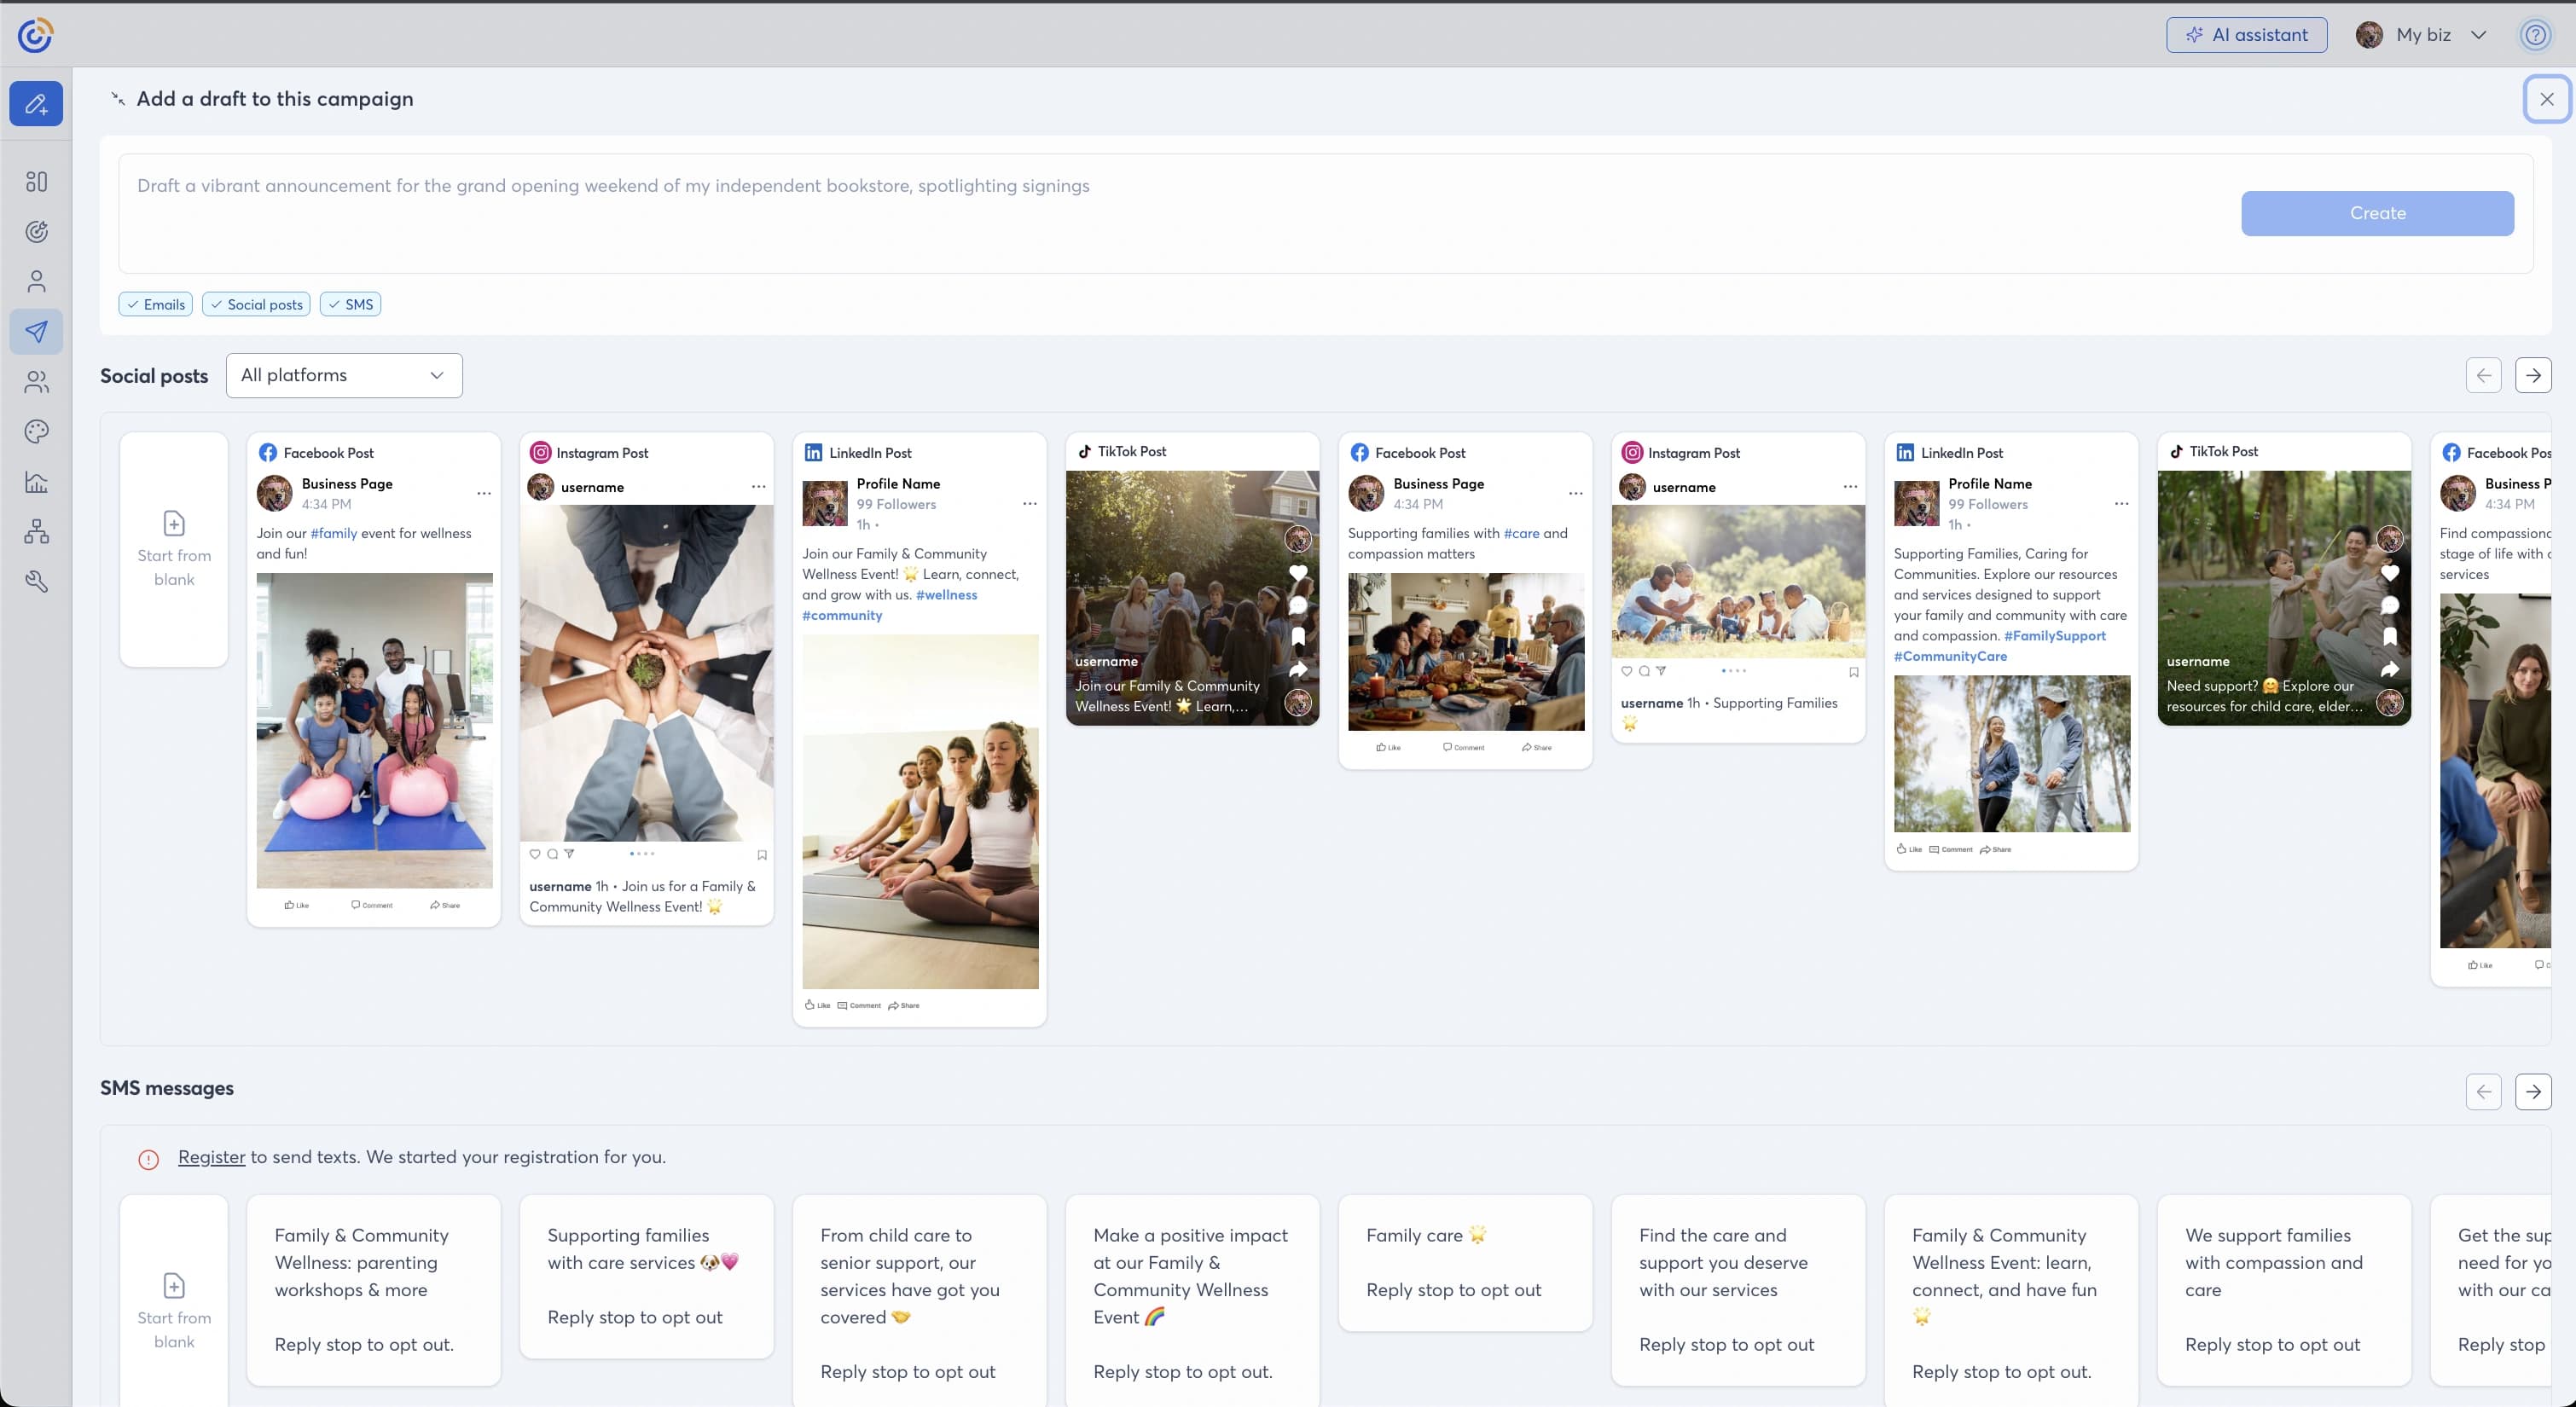
Task: Expand the My biz account menu
Action: coord(2421,35)
